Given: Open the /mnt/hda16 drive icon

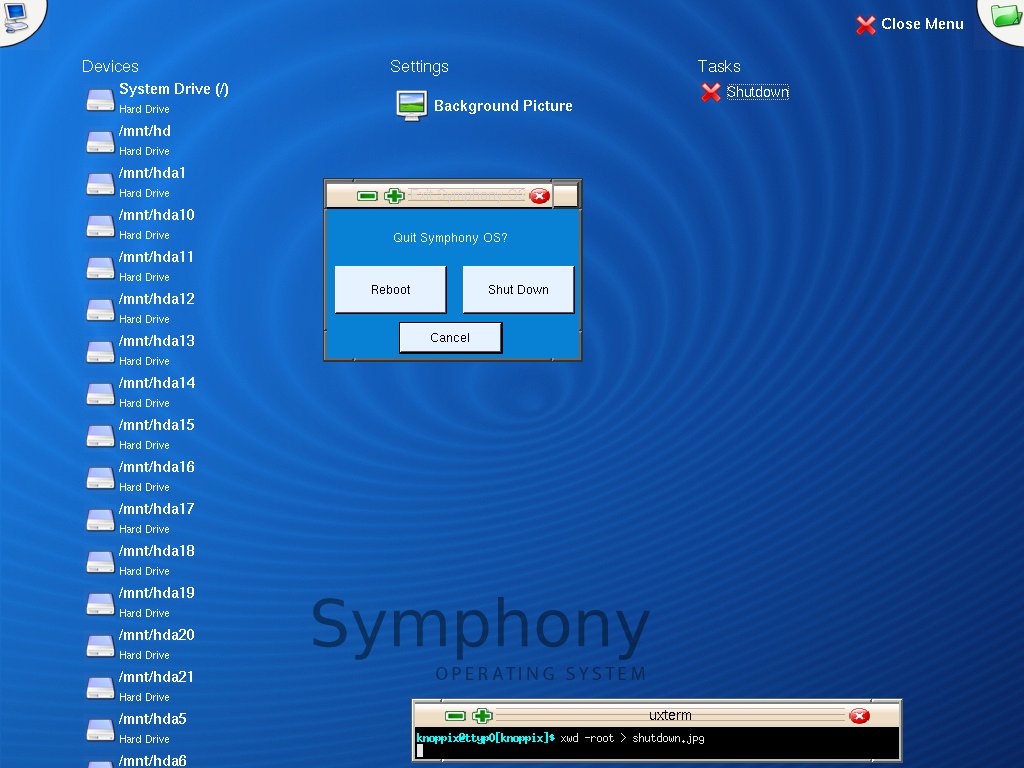Looking at the screenshot, I should pyautogui.click(x=101, y=477).
